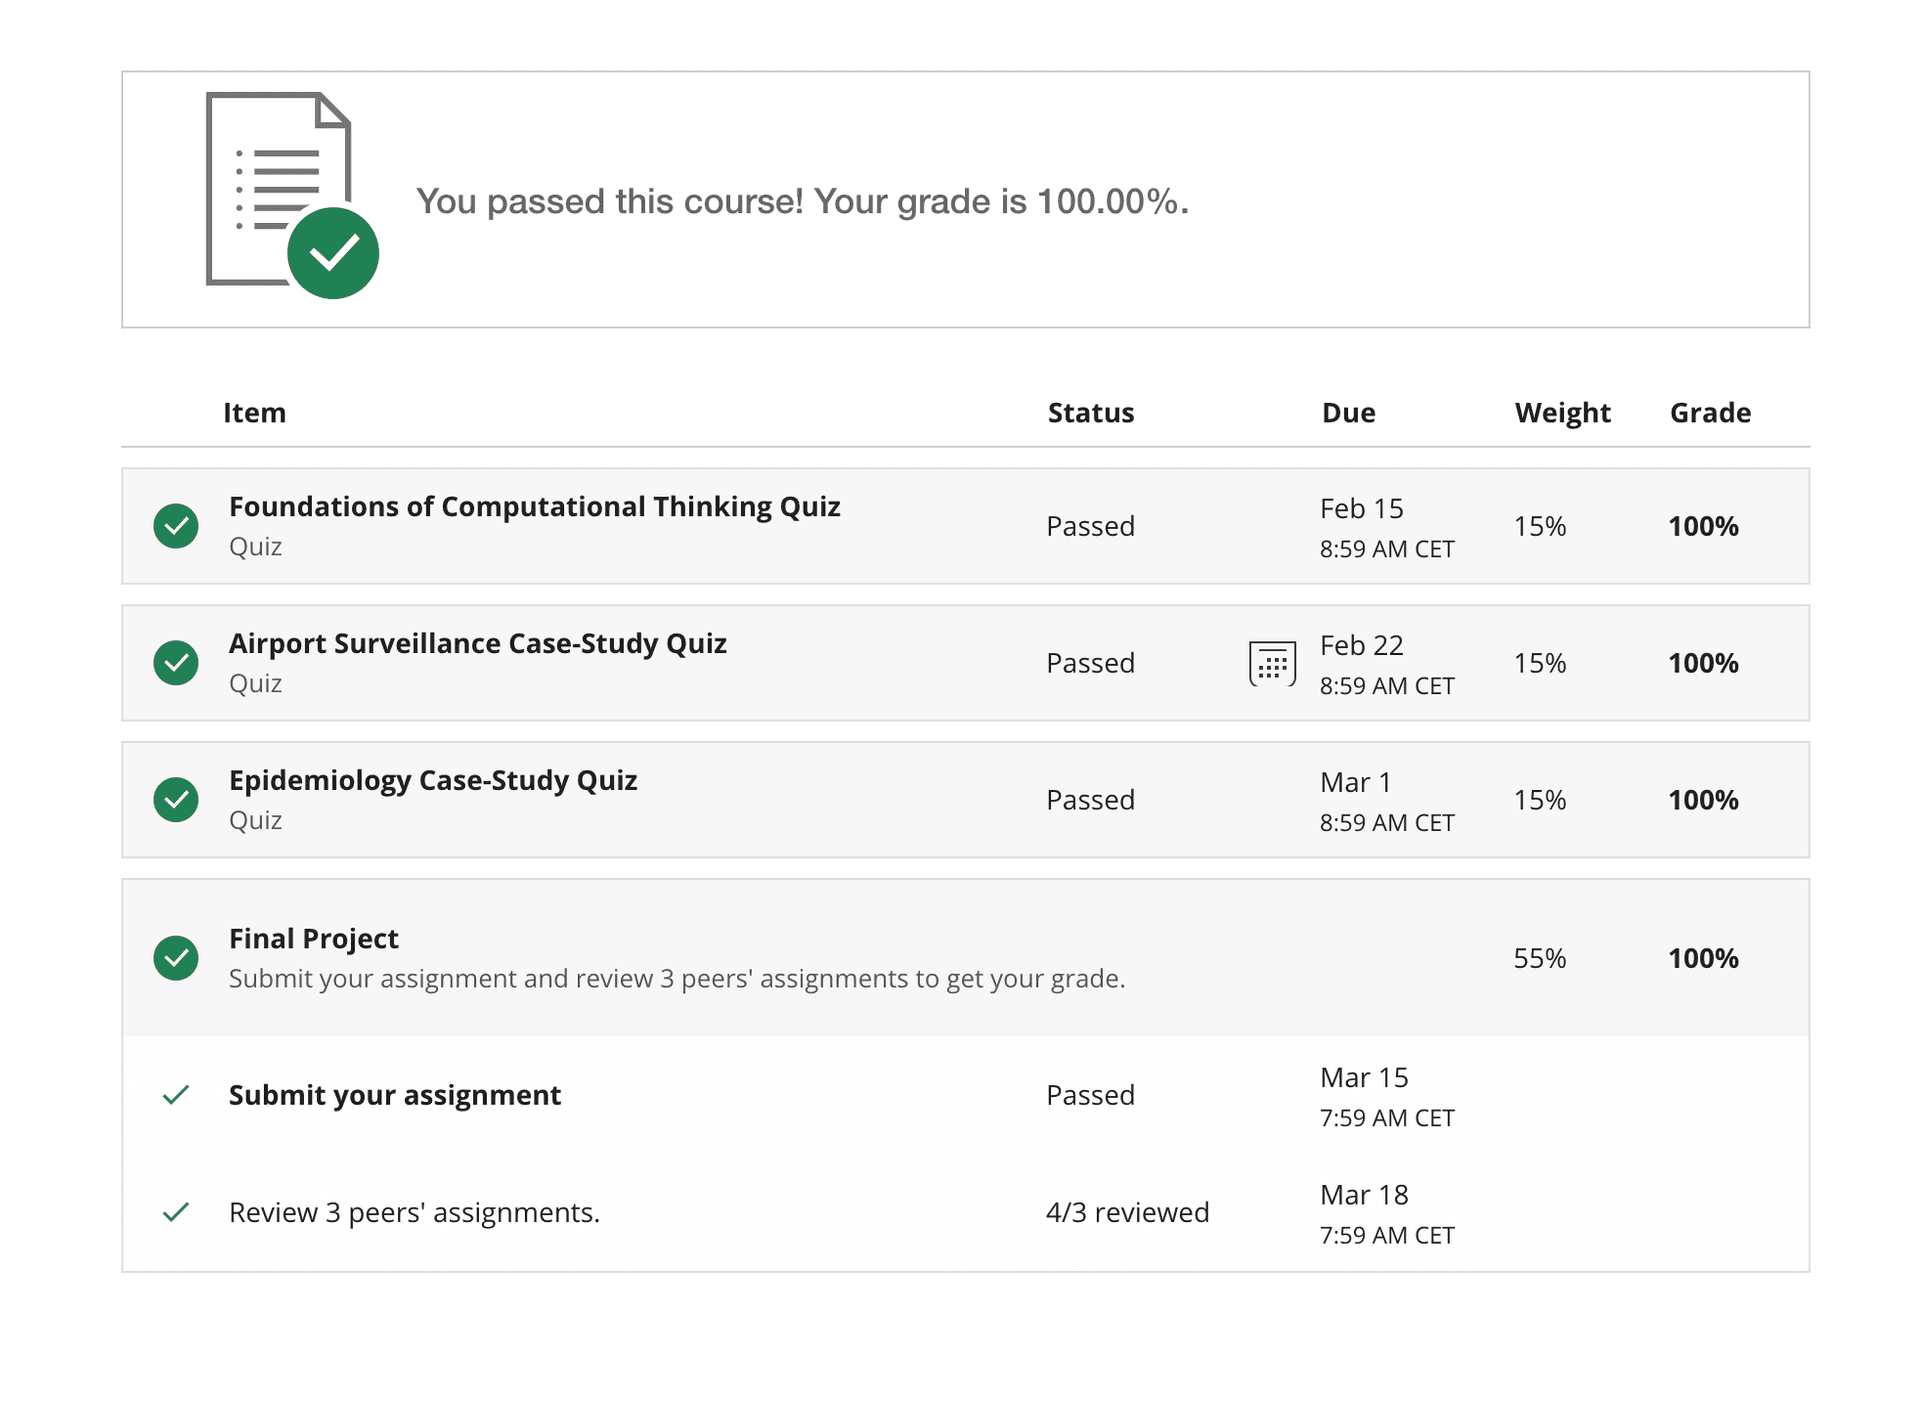Screen dimensions: 1920x1402
Task: Click the Weight column header
Action: pyautogui.click(x=1562, y=413)
